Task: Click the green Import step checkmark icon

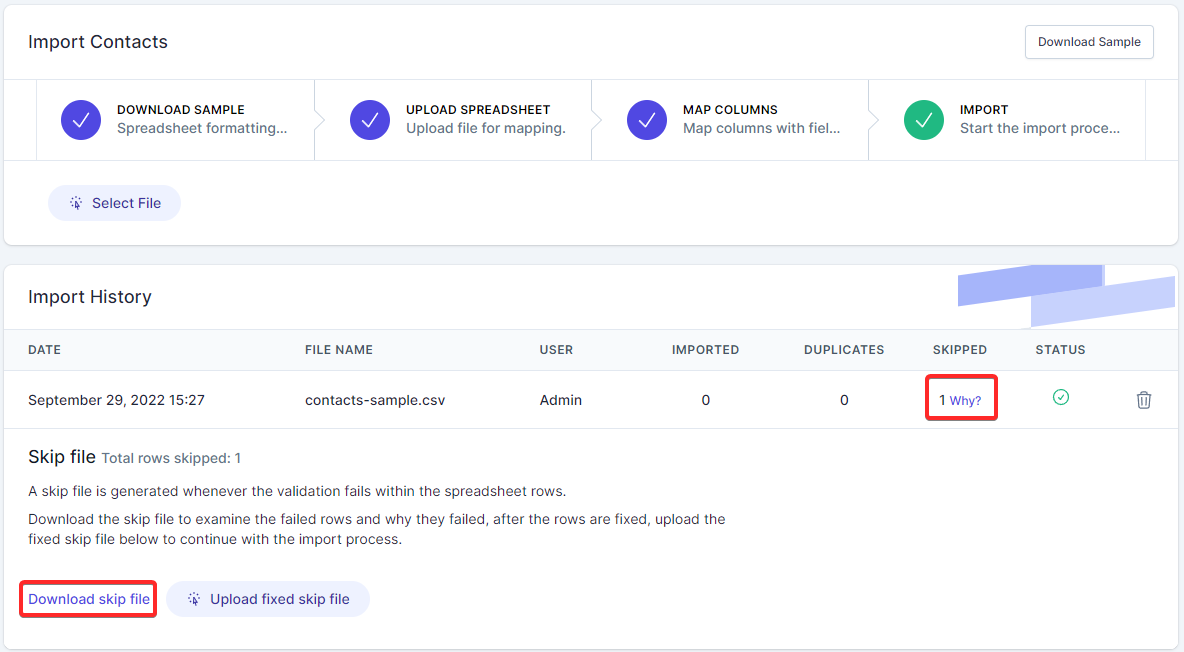Action: tap(924, 120)
